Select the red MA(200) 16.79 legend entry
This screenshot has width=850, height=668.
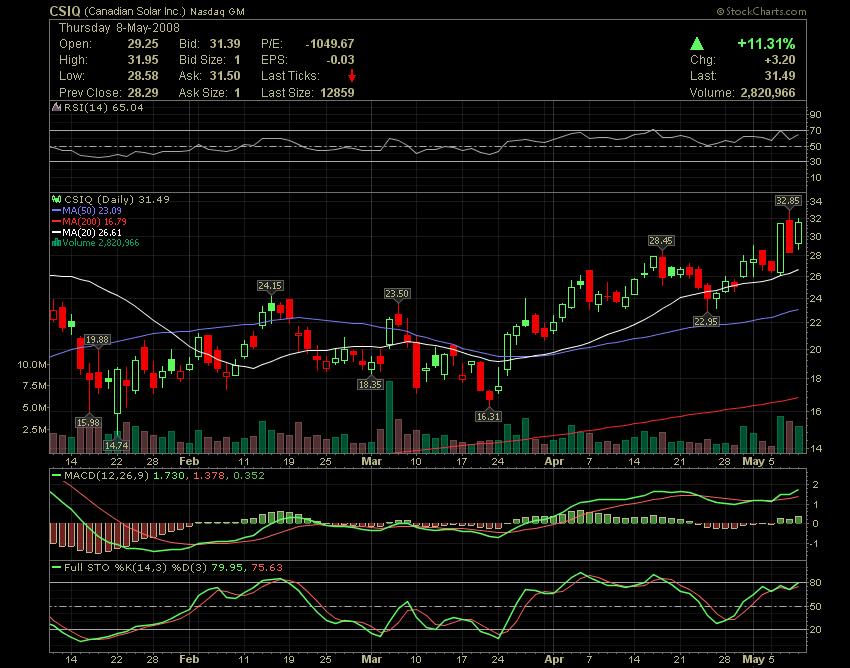pos(89,221)
